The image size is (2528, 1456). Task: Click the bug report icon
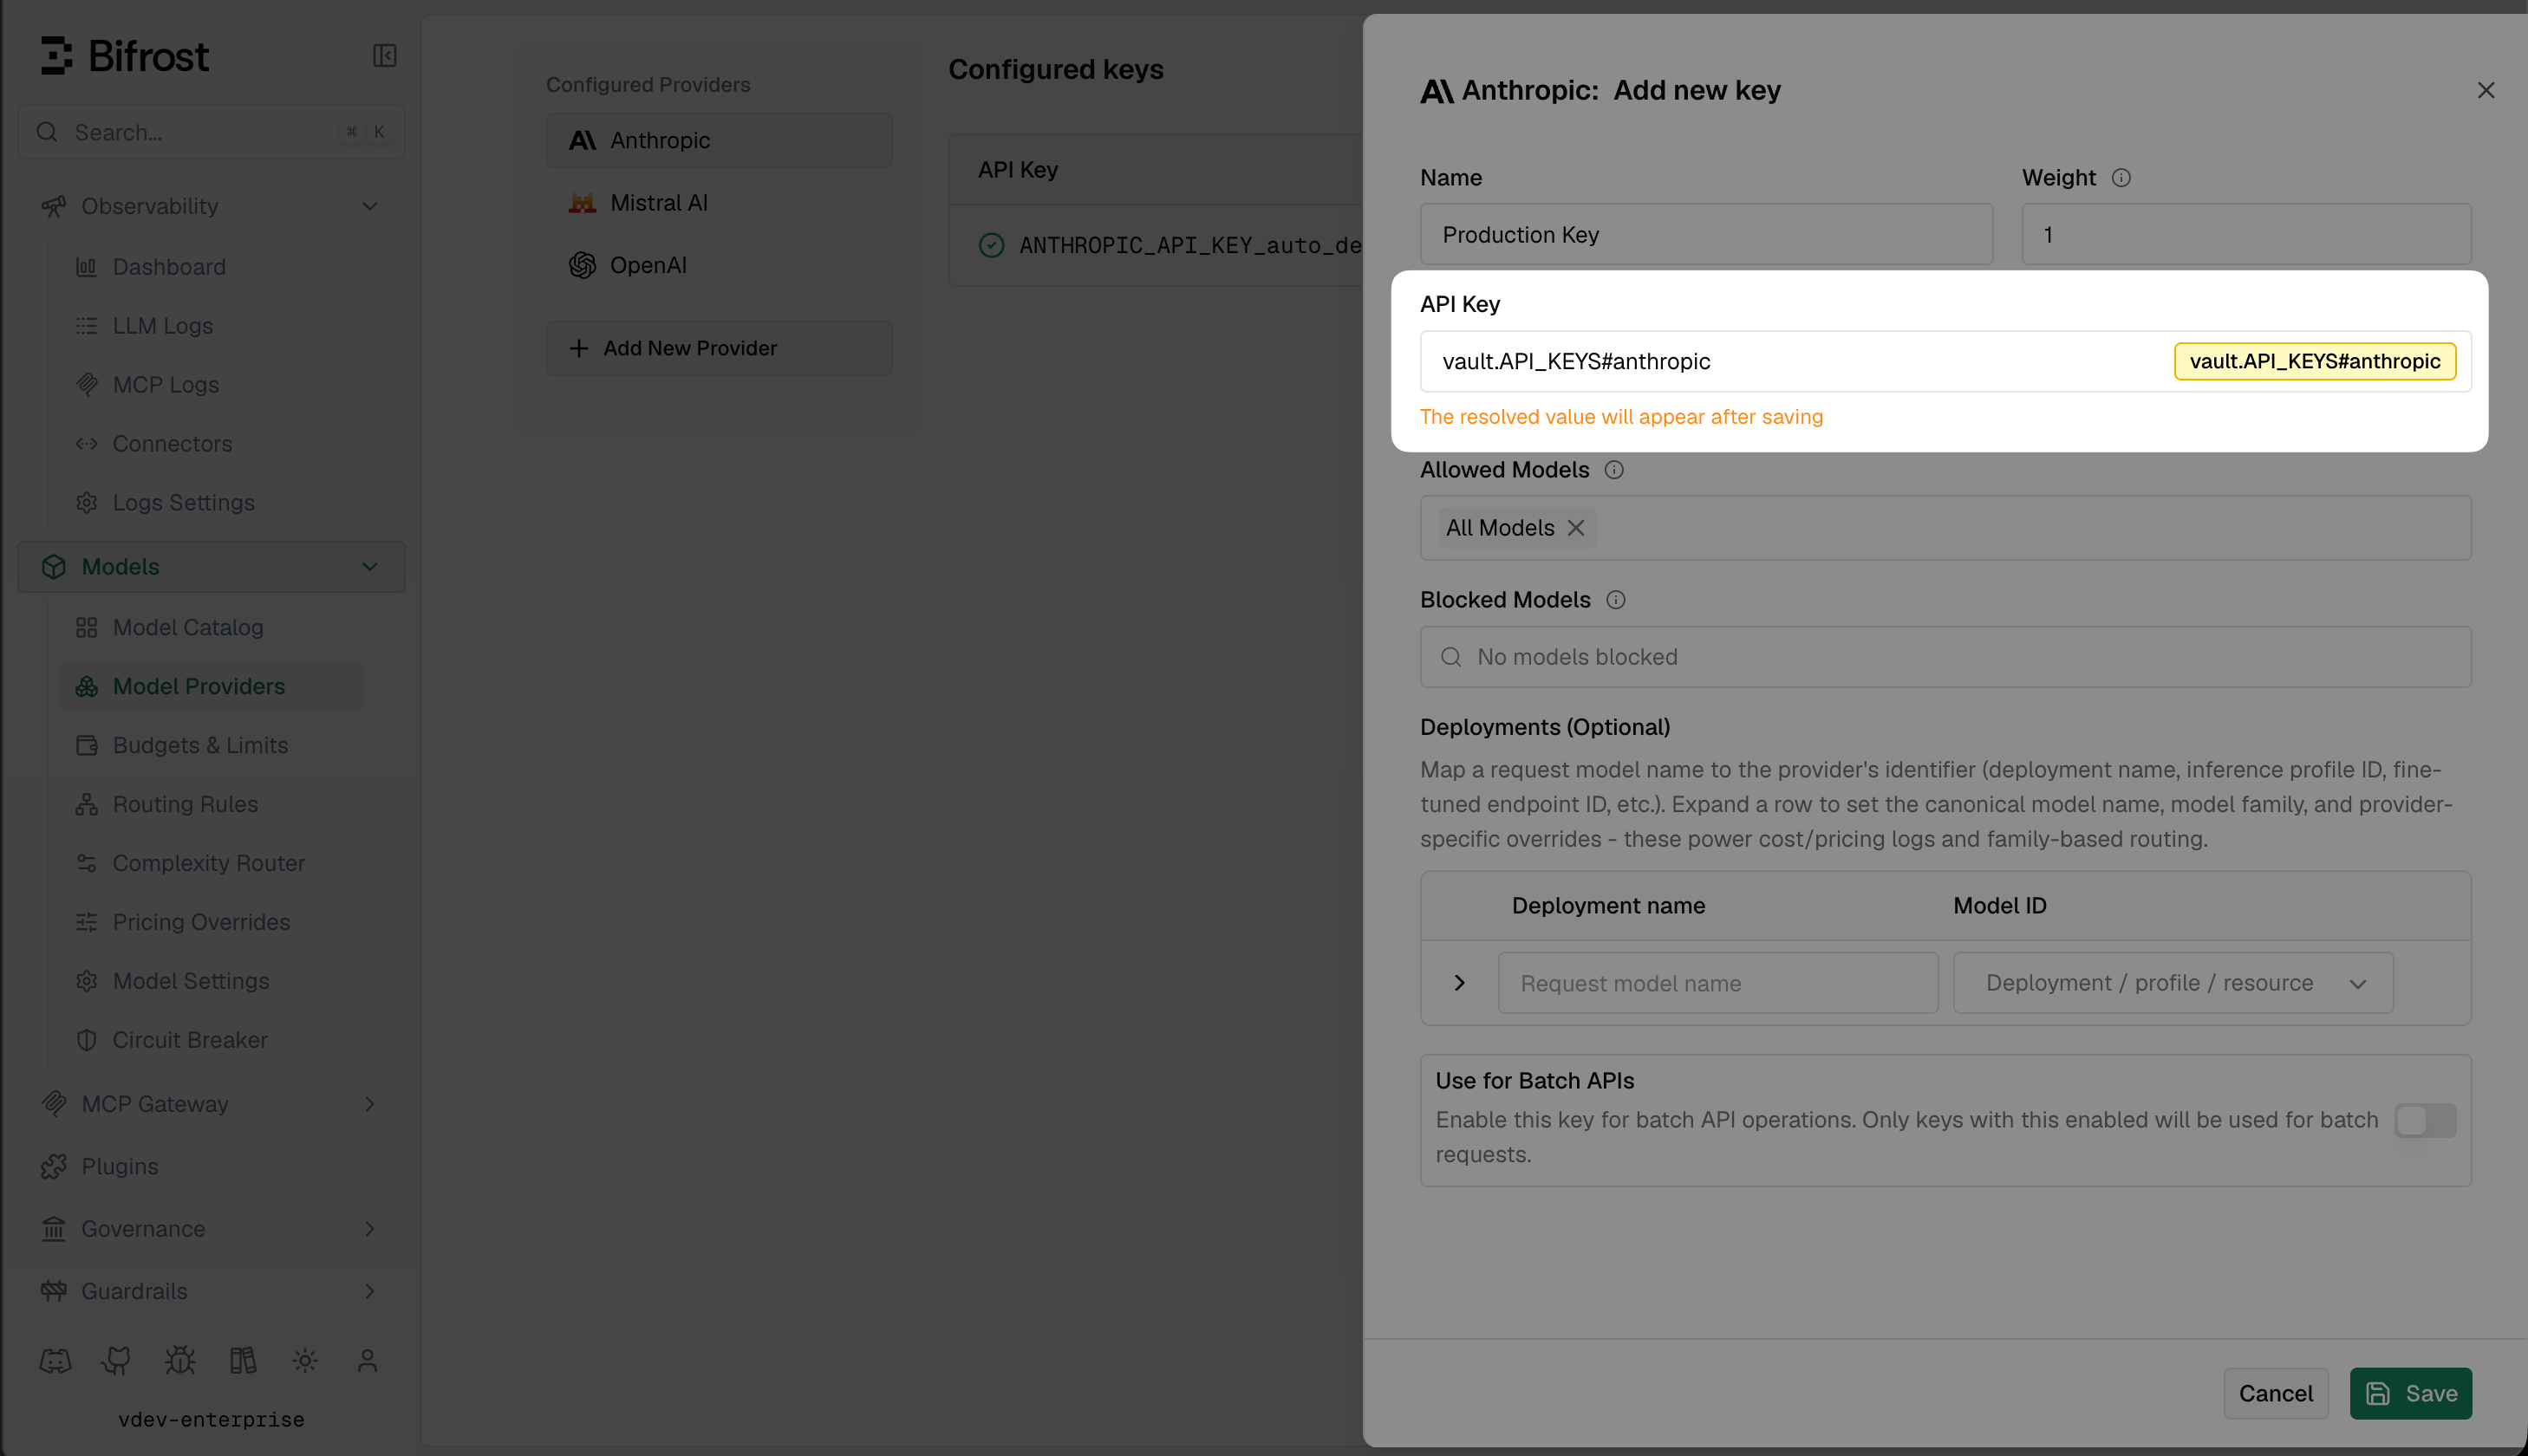180,1360
